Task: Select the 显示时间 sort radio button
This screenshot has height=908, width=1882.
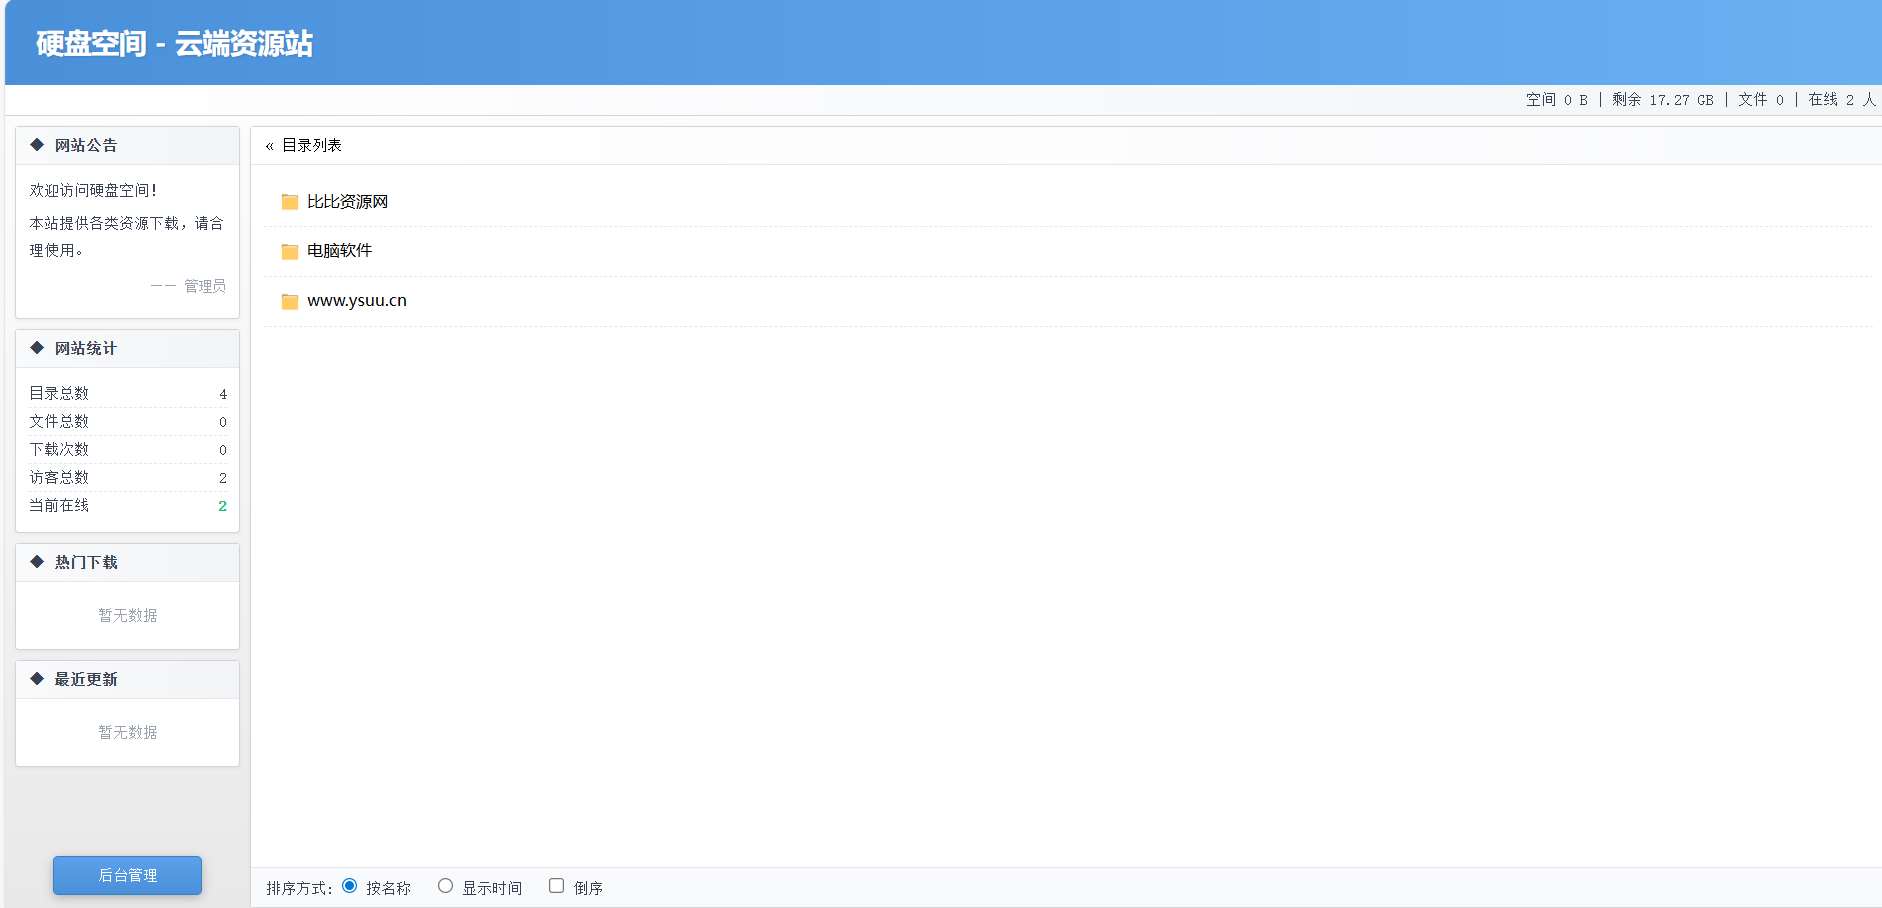Action: [446, 886]
